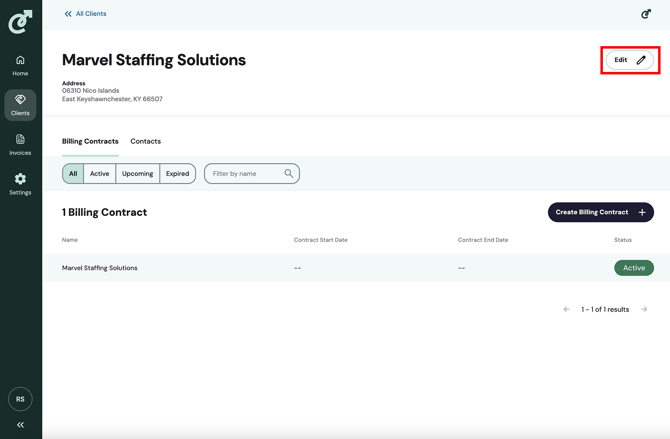Screen dimensions: 670x439
Task: Go back to All Clients
Action: point(85,14)
